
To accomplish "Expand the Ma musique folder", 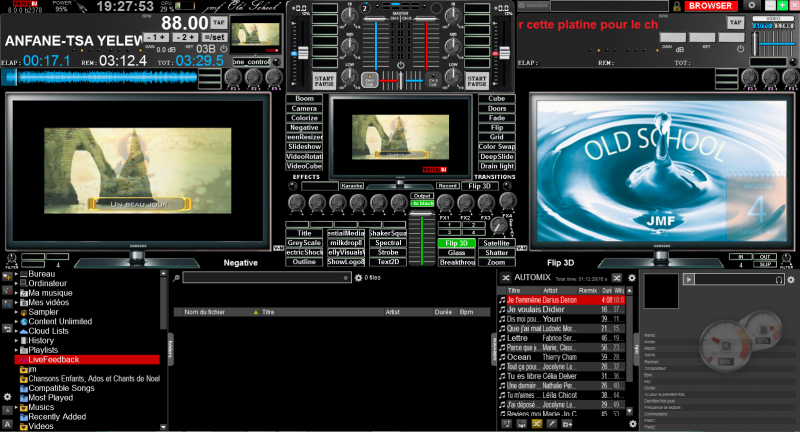I will [x=16, y=293].
